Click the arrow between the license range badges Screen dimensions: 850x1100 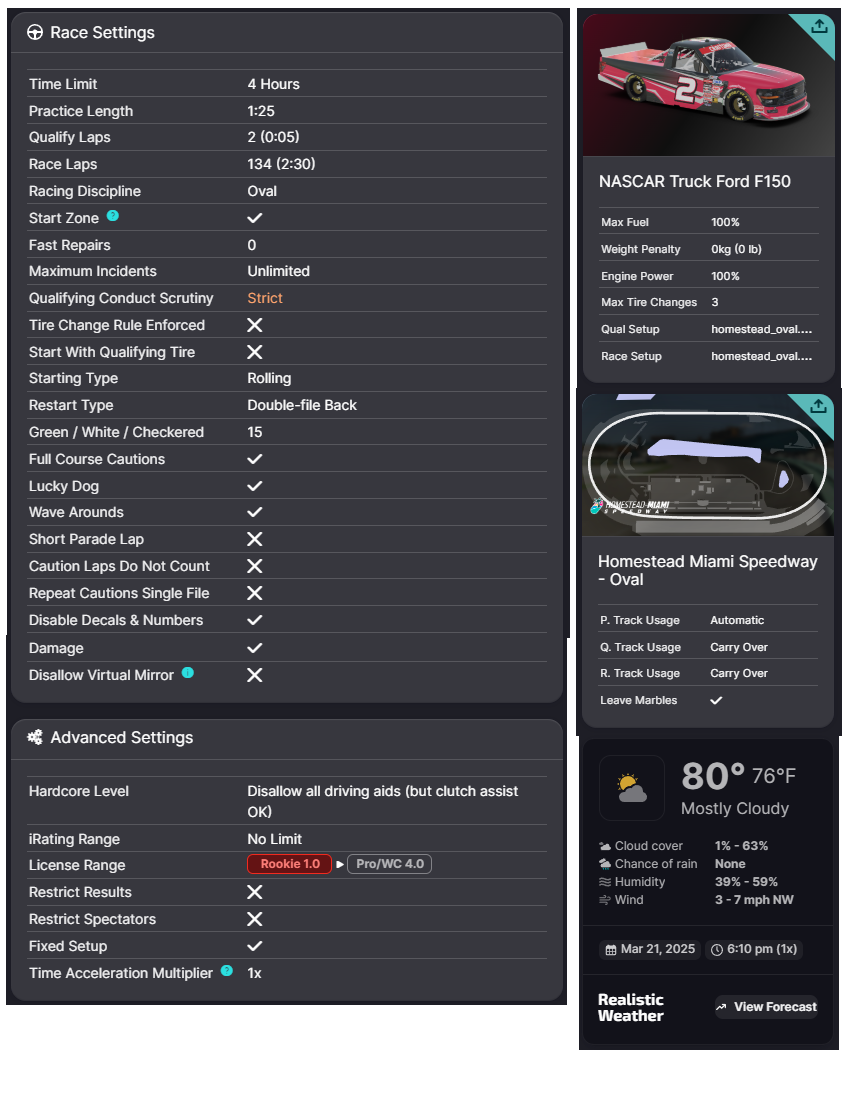tap(340, 864)
